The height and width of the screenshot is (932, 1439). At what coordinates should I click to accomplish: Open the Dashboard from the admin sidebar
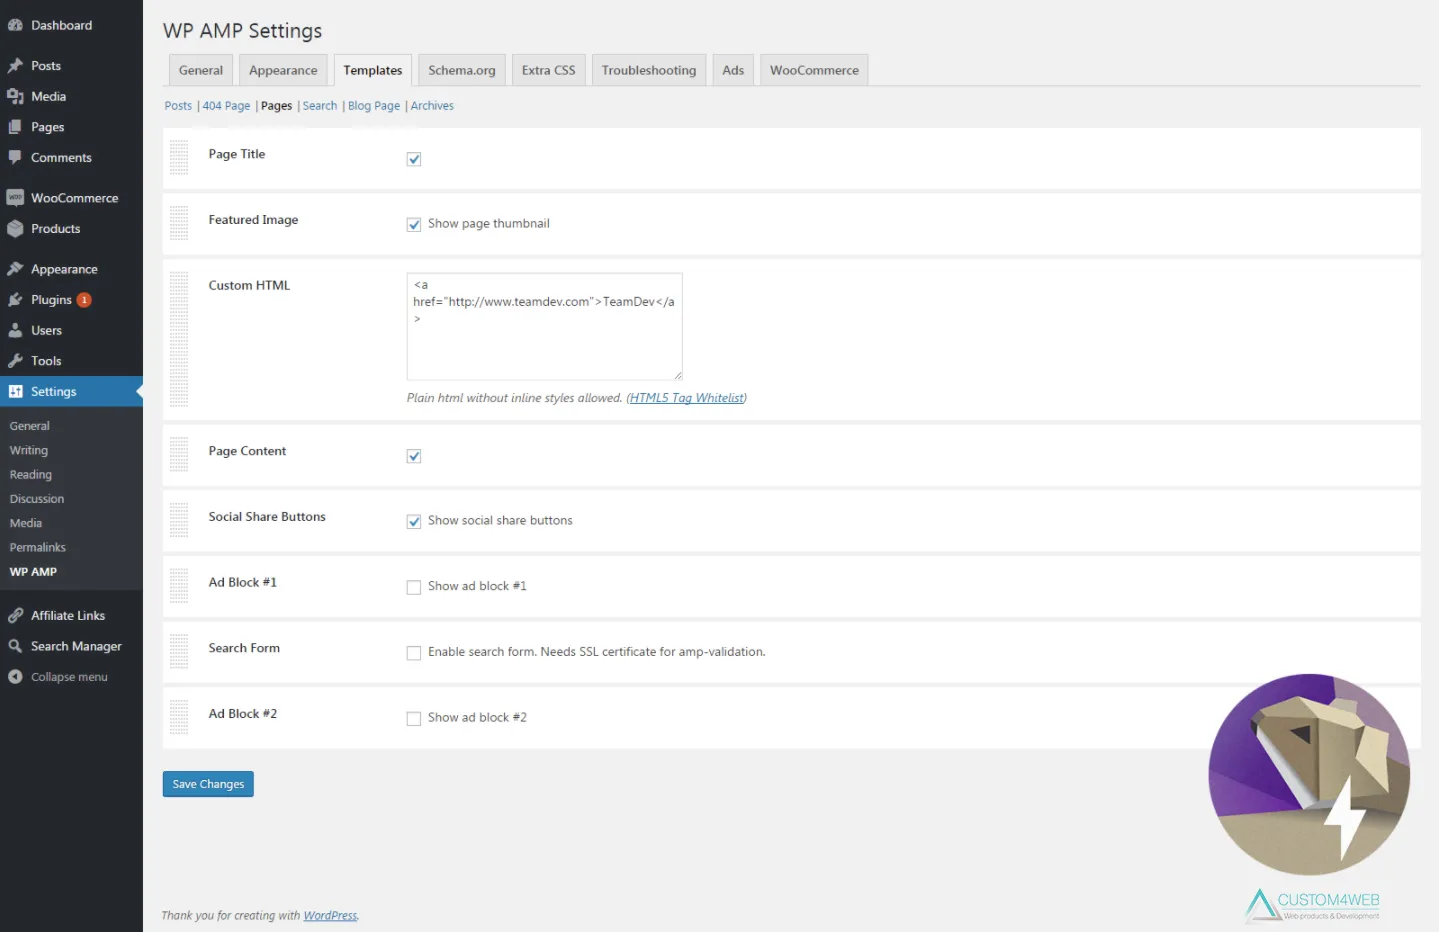(17, 24)
